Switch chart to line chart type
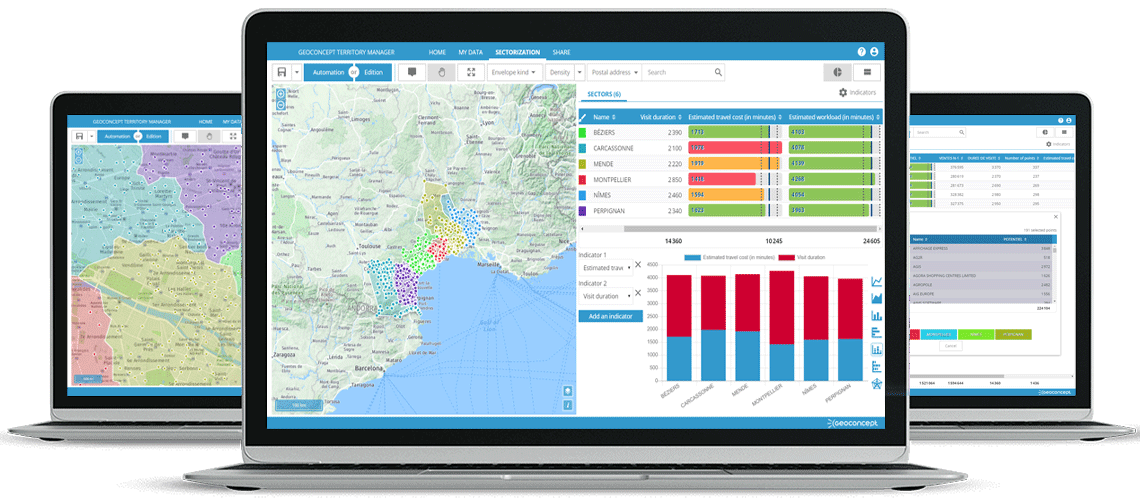The image size is (1140, 499). tap(877, 282)
